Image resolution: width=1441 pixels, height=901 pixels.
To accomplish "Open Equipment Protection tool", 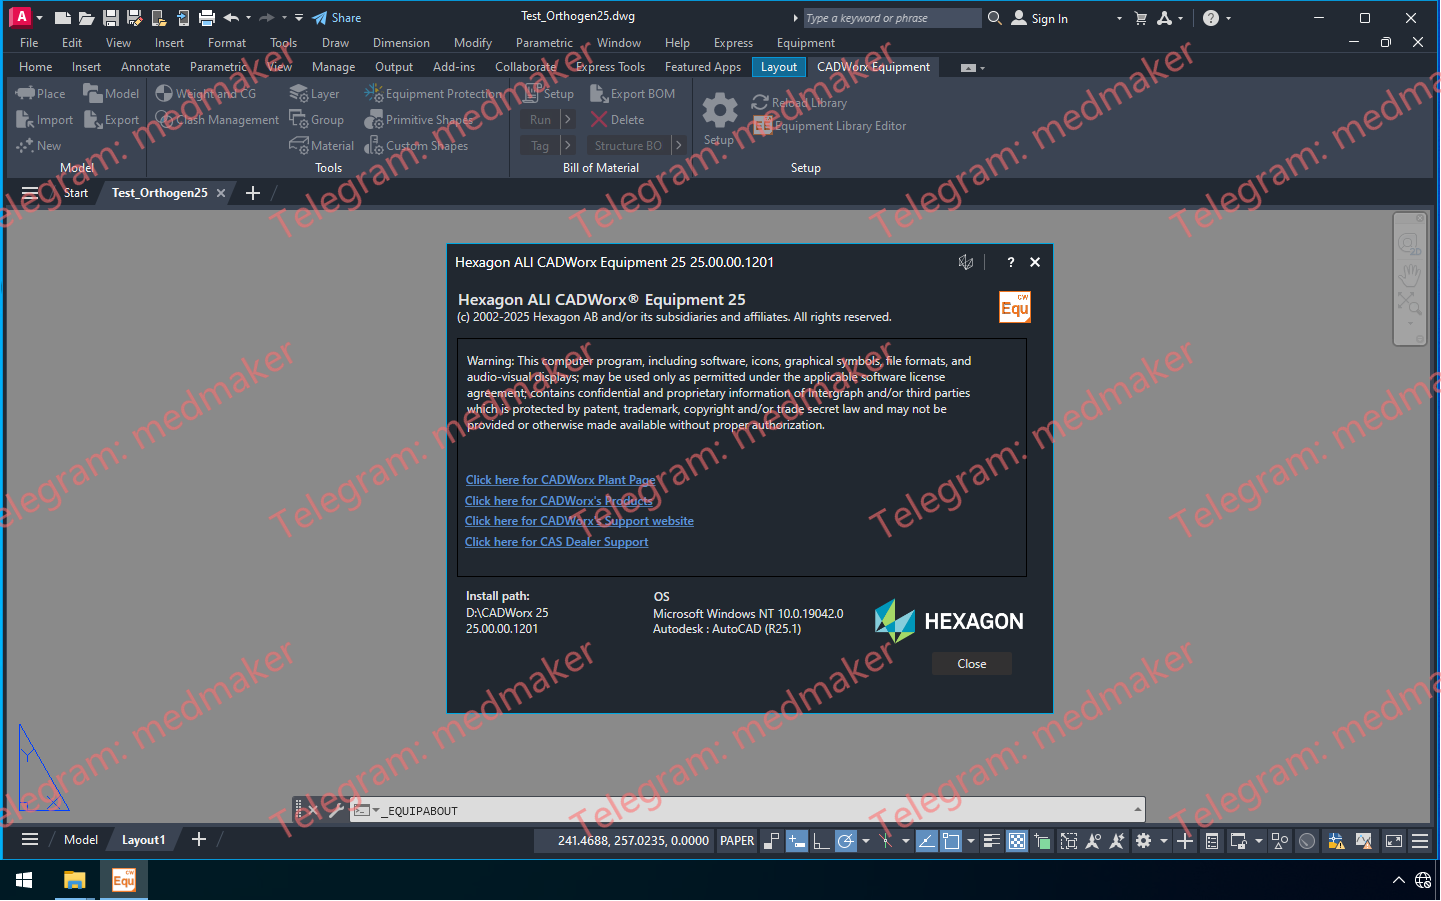I will (433, 94).
